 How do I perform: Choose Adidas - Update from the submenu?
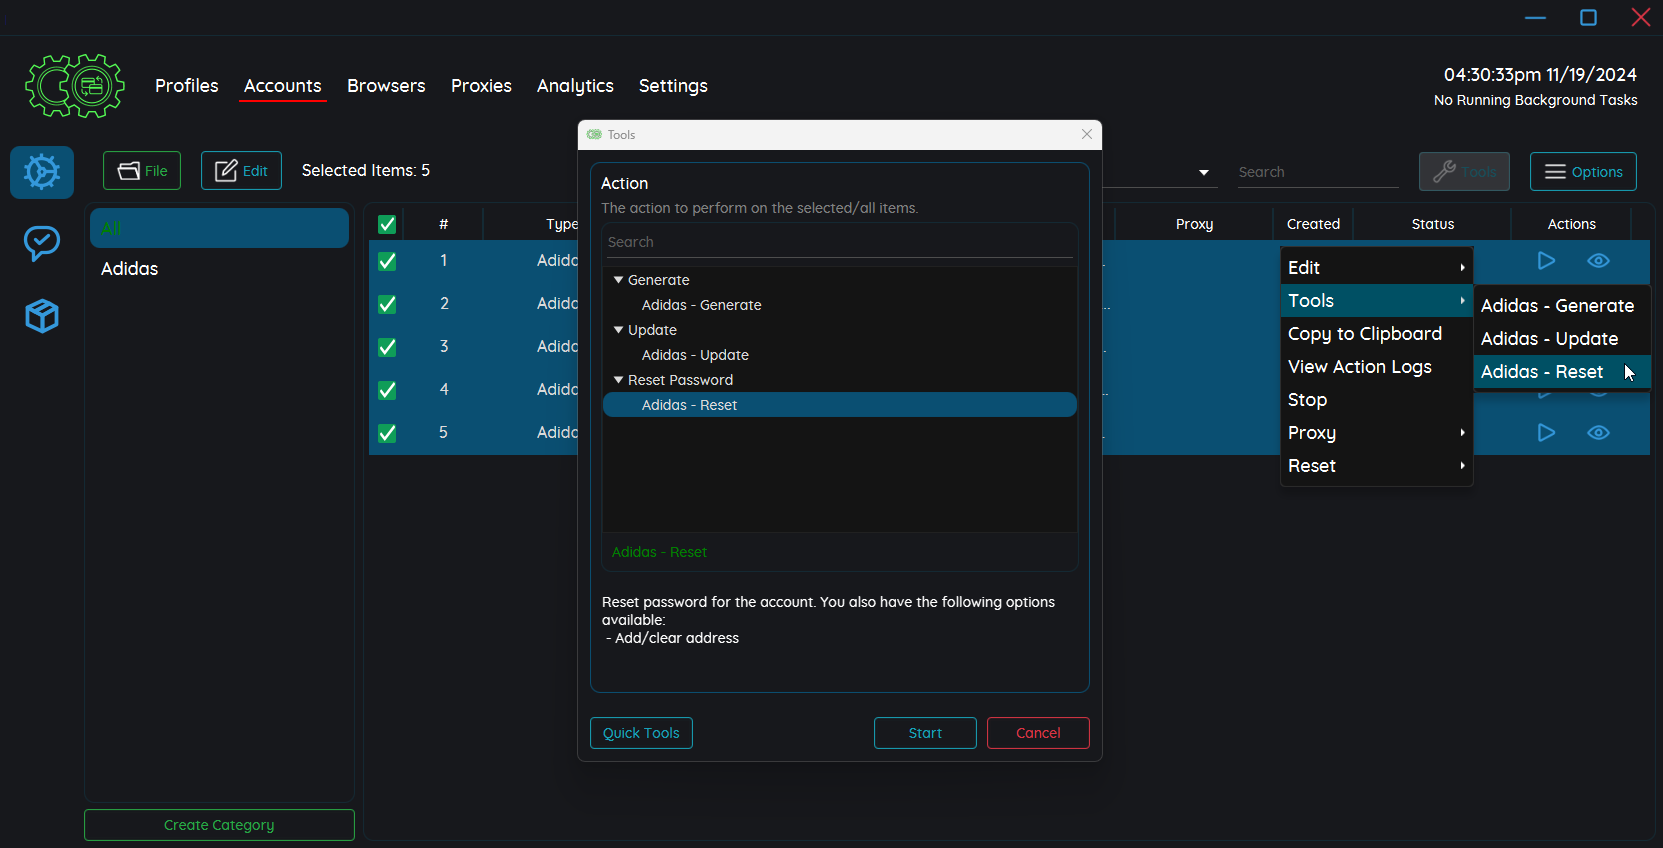1549,339
